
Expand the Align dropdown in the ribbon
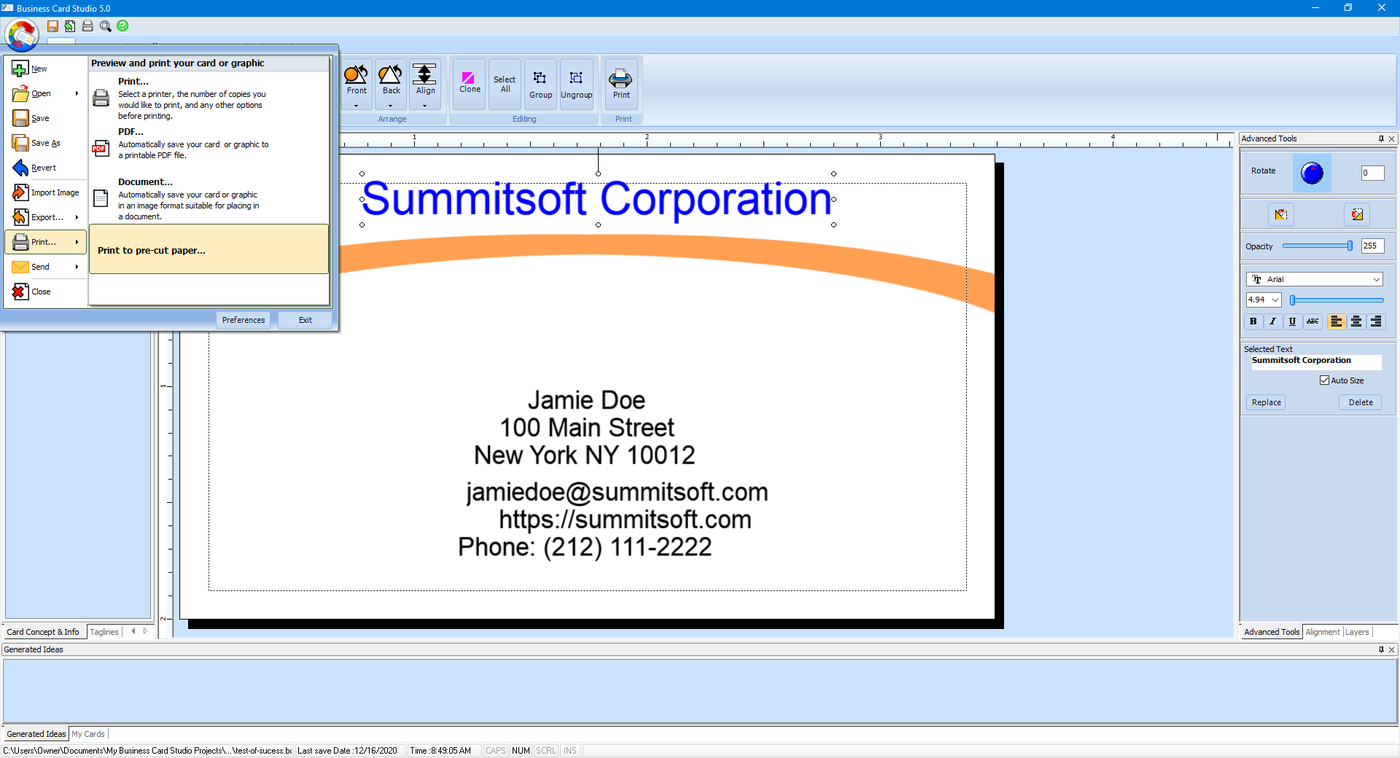425,105
